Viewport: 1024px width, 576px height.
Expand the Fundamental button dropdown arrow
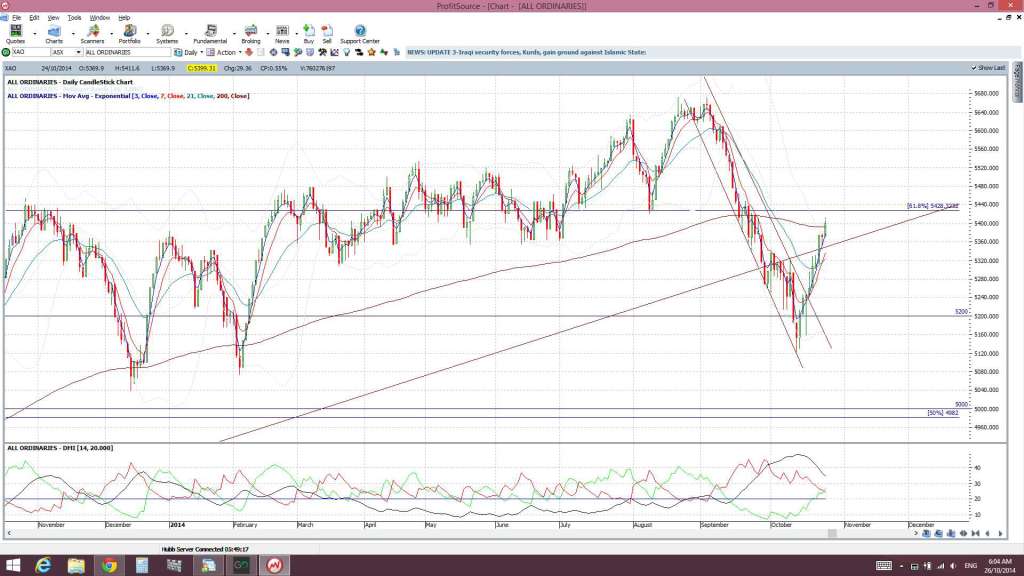point(234,34)
